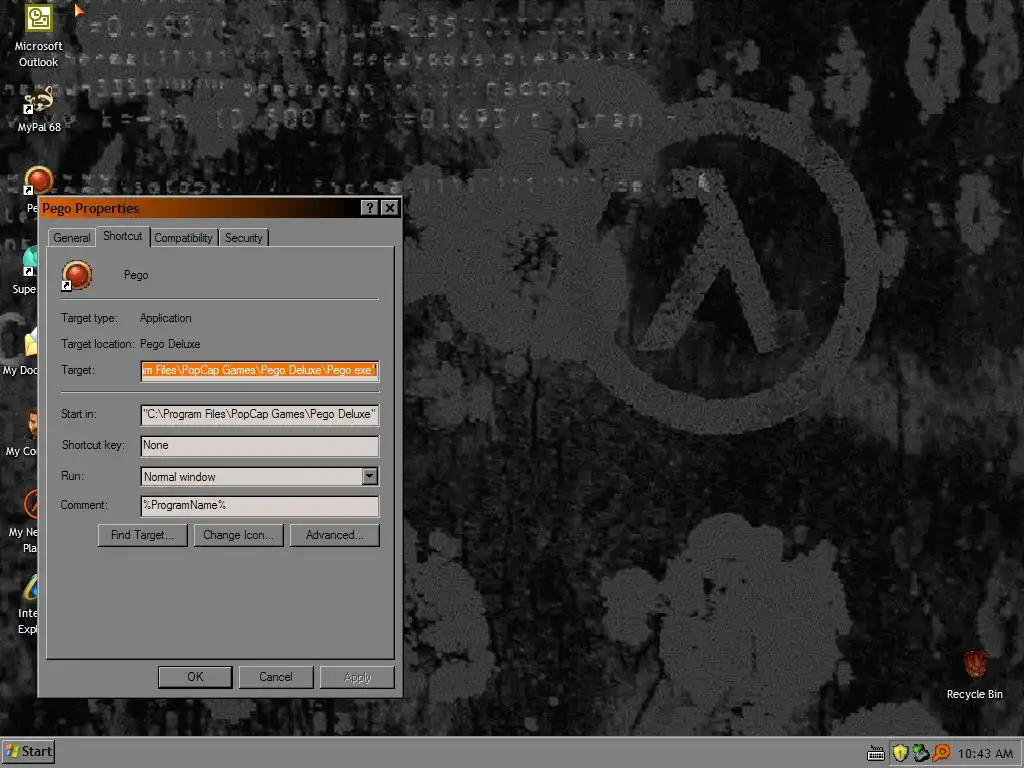Click the Application target type value
This screenshot has width=1024, height=768.
click(x=165, y=318)
